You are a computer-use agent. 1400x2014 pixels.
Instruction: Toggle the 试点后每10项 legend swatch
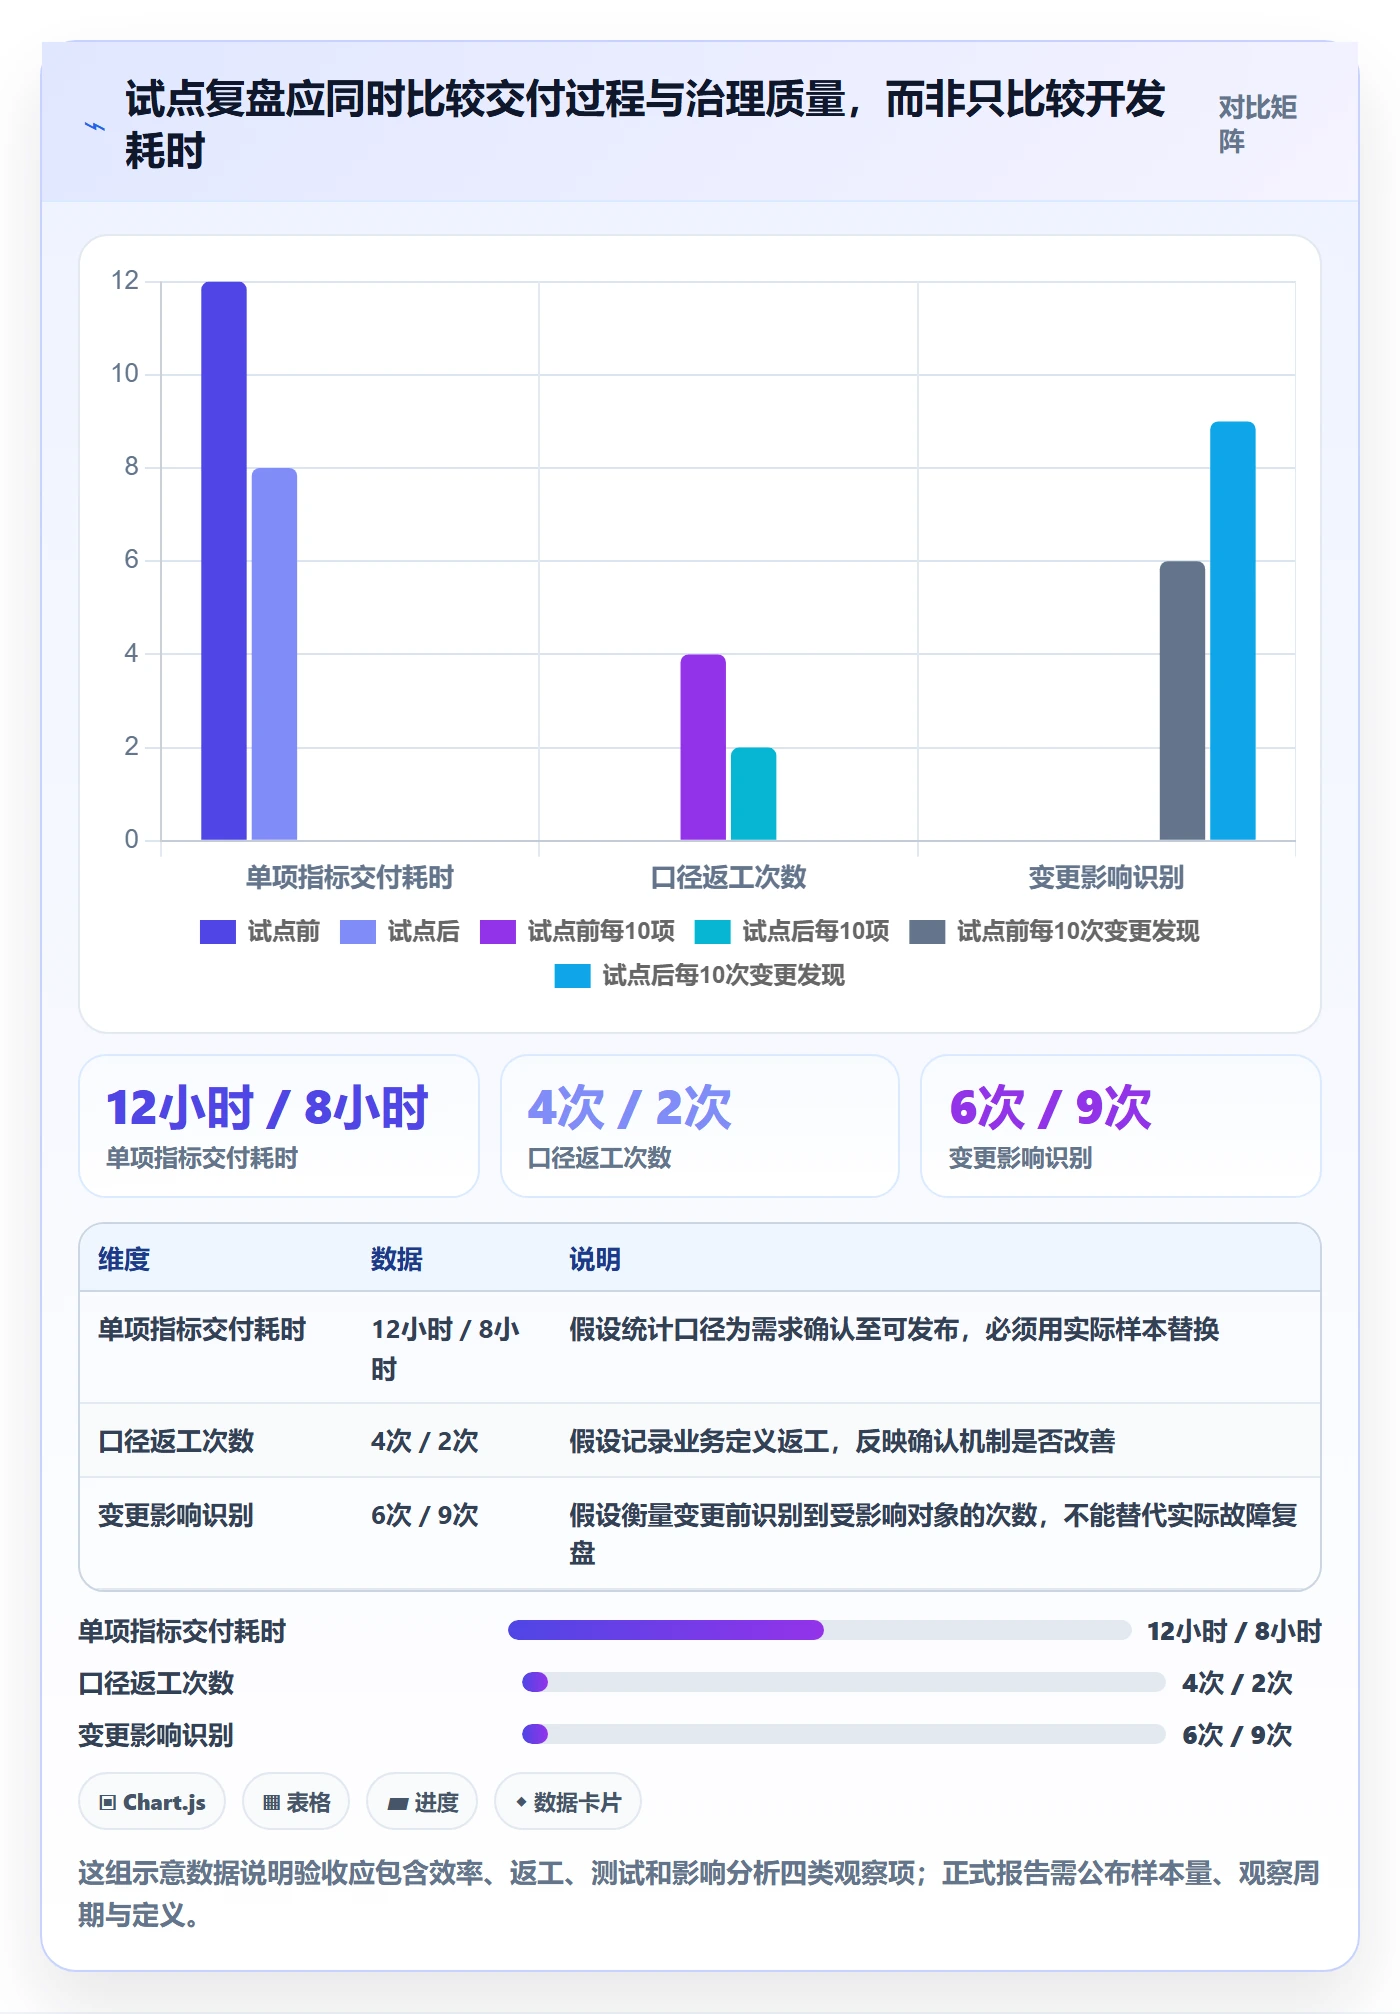[x=712, y=932]
